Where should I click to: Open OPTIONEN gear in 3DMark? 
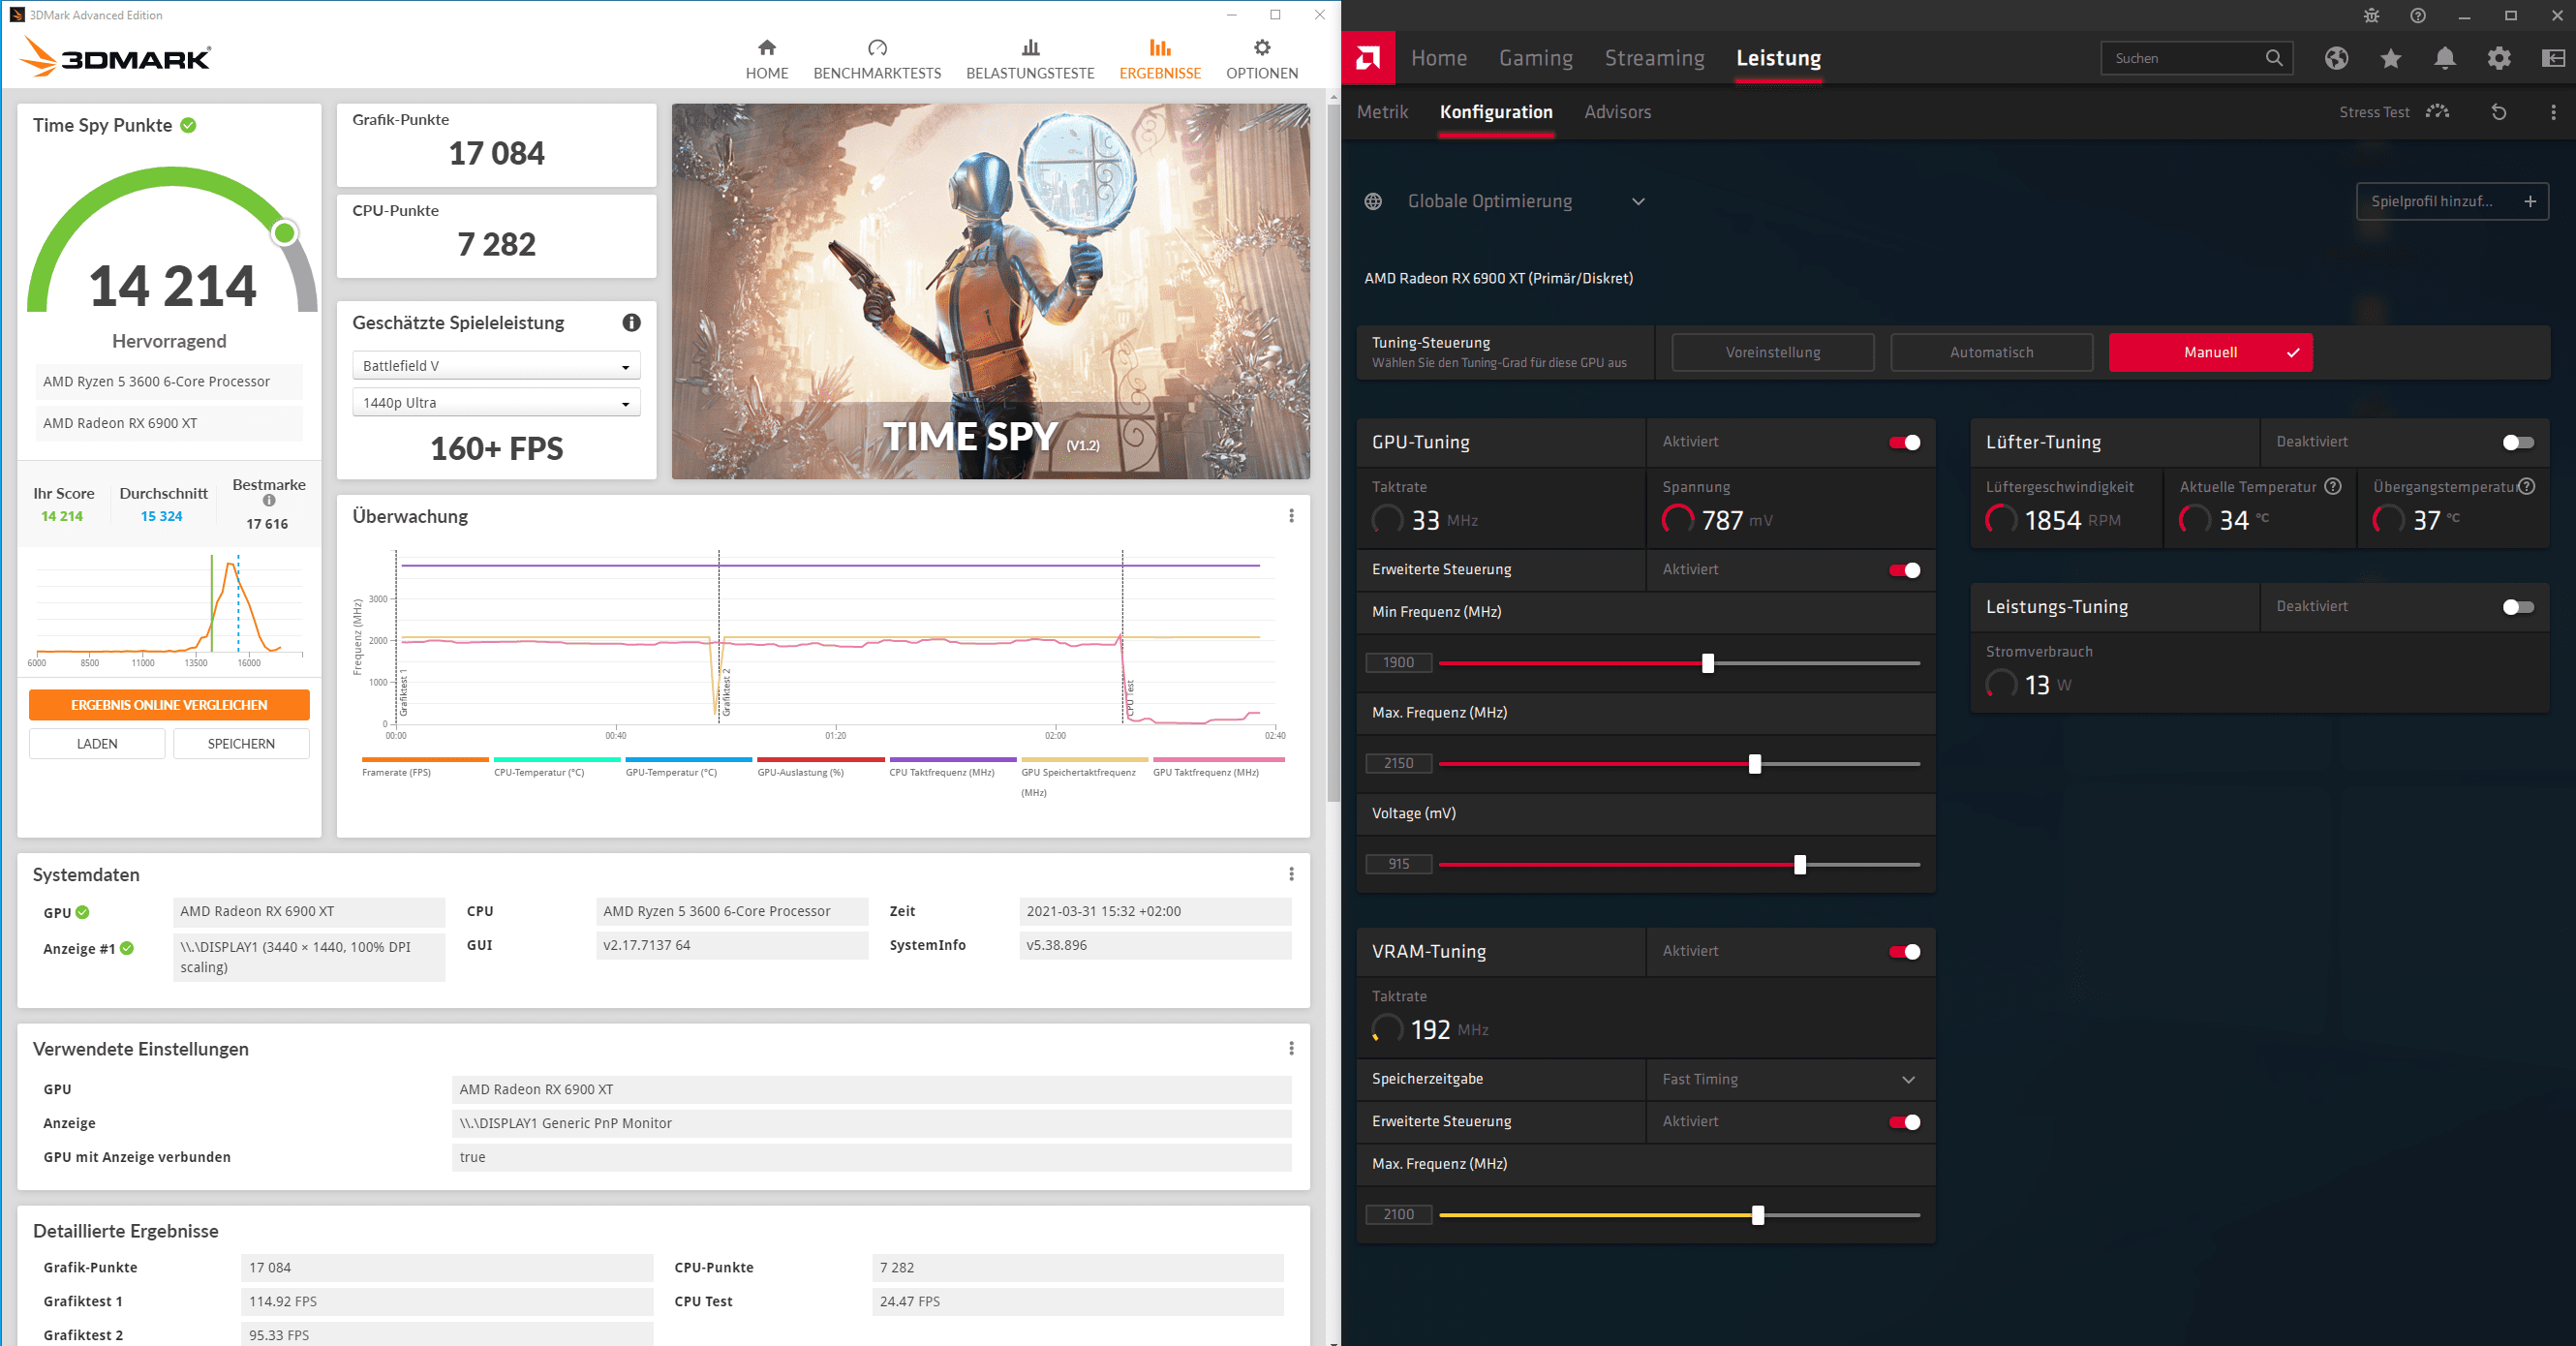(1262, 59)
